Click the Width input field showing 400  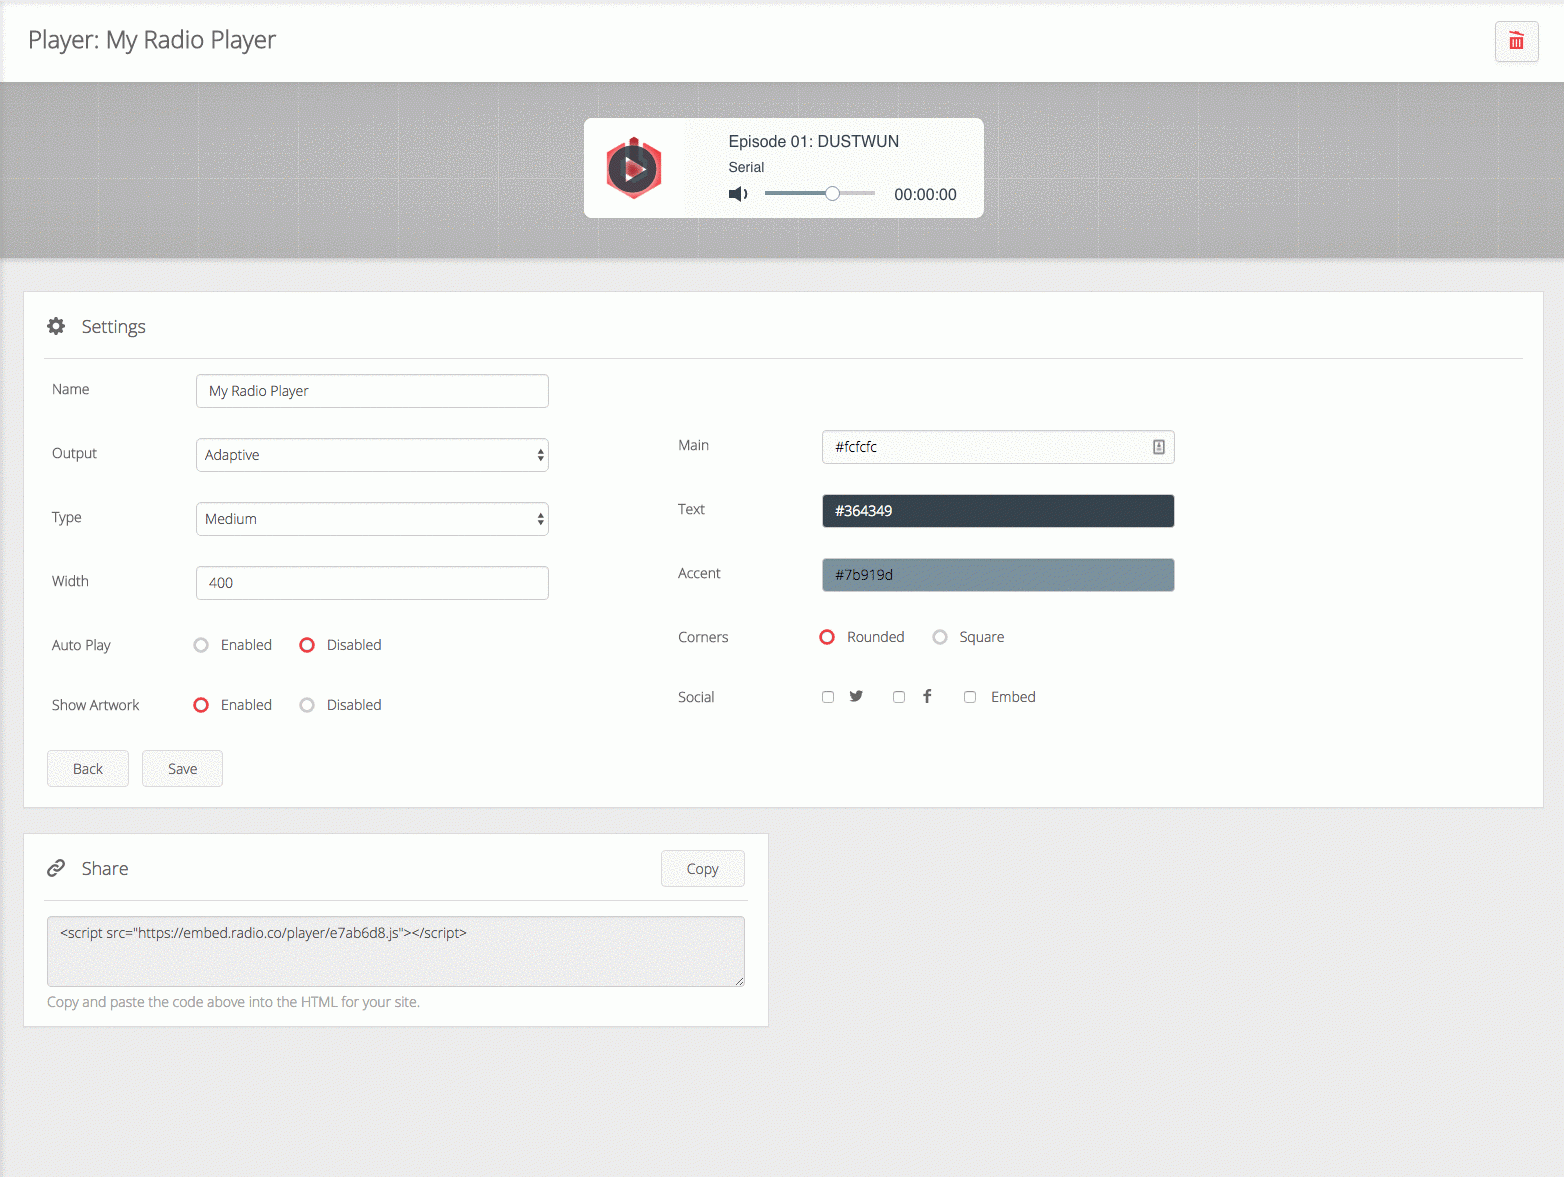(x=372, y=583)
